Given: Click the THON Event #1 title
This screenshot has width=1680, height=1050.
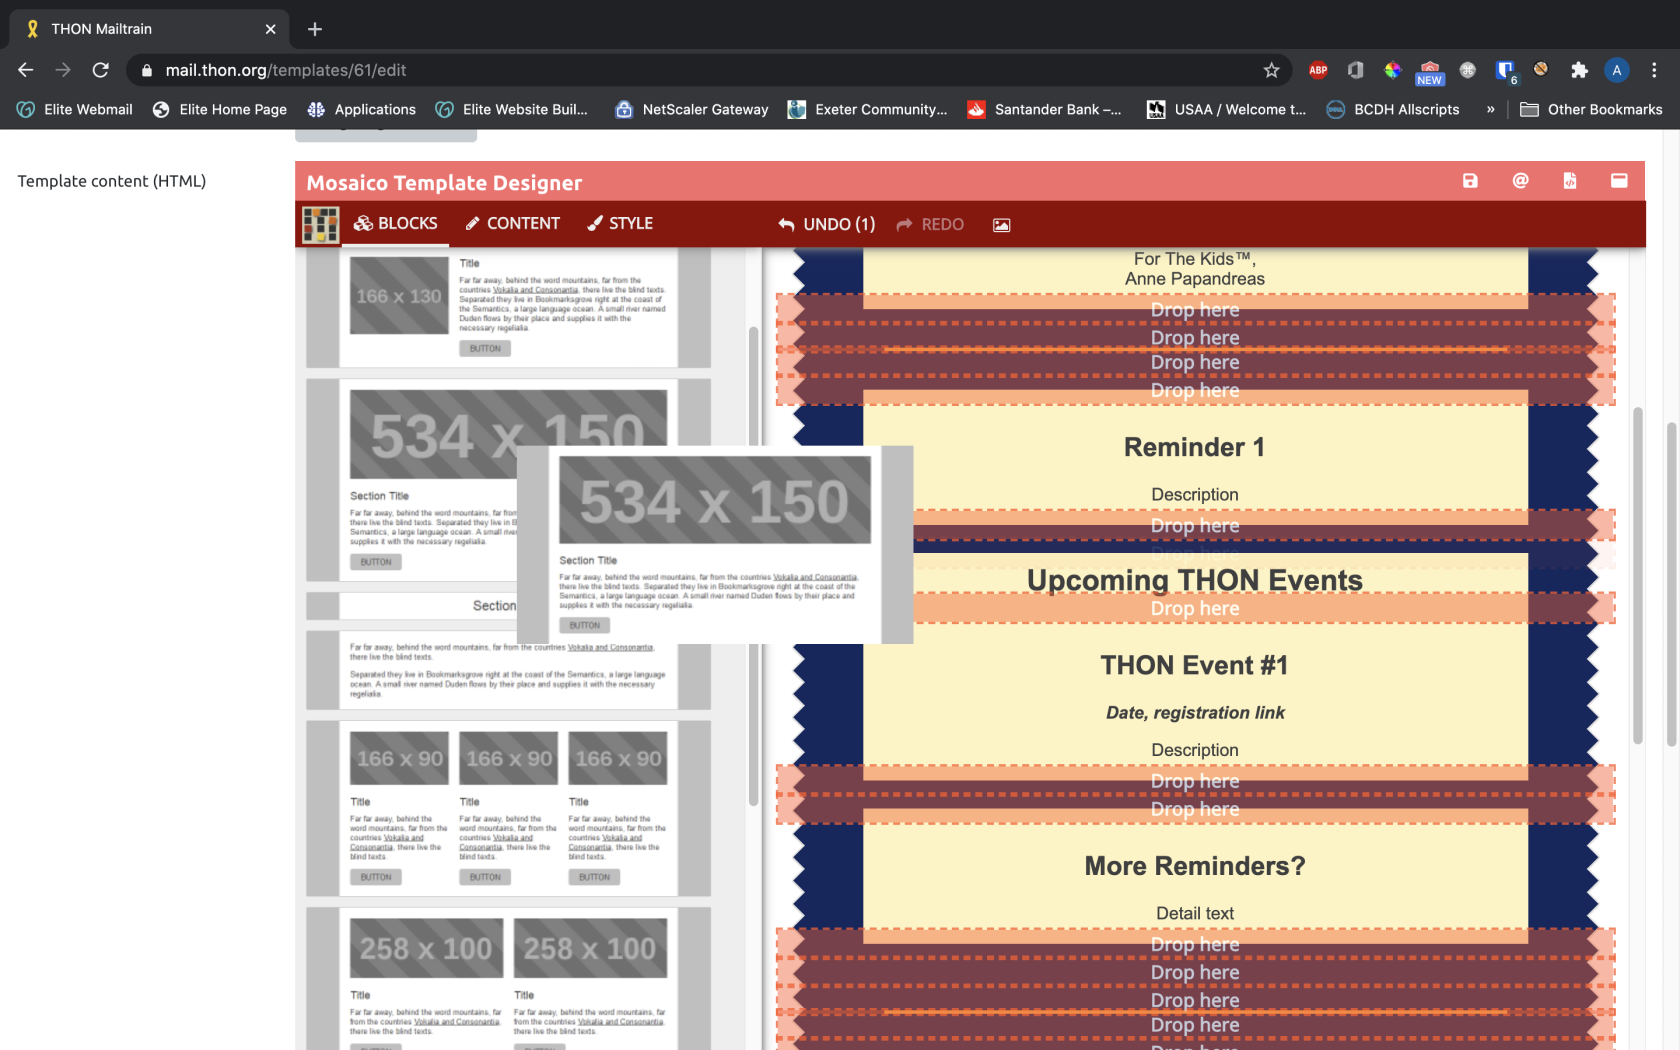Looking at the screenshot, I should (x=1194, y=665).
